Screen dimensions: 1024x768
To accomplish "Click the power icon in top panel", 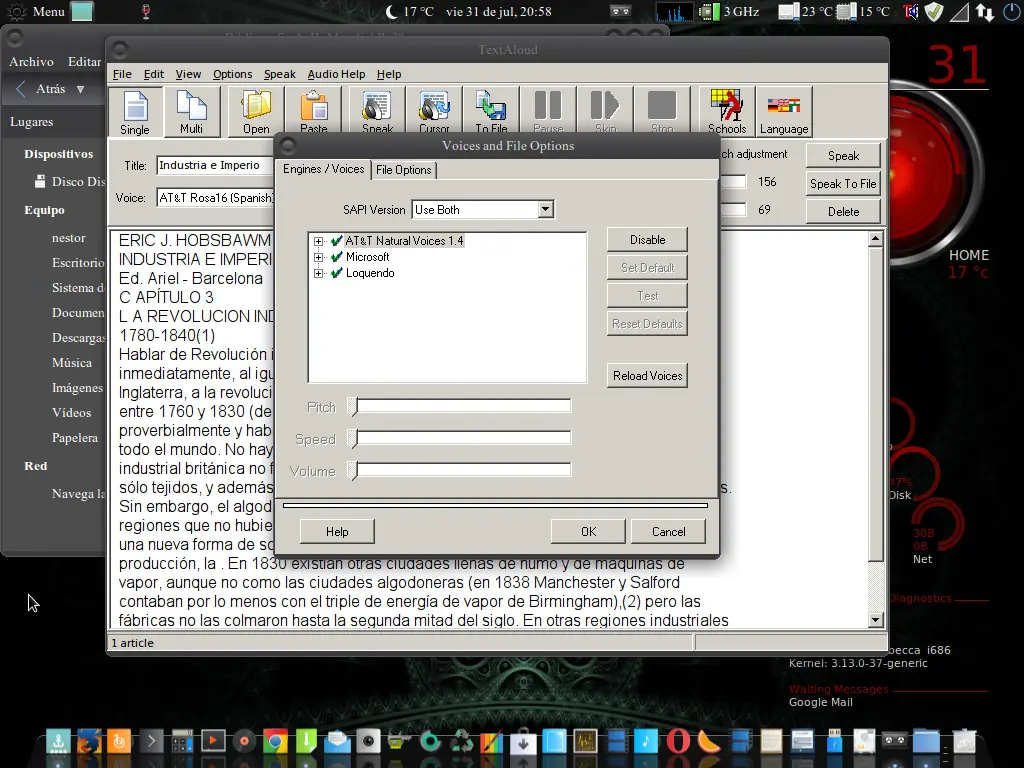I will point(1012,12).
